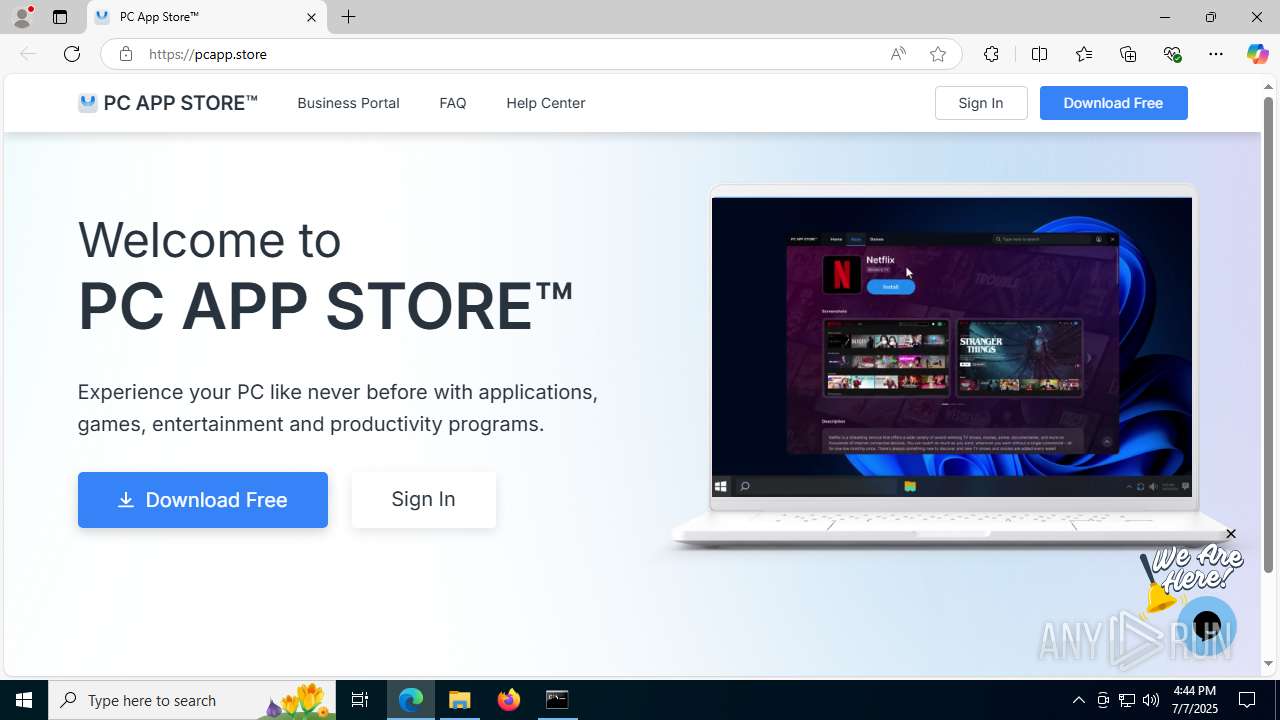Open Task View on the taskbar
Image resolution: width=1280 pixels, height=720 pixels.
[x=360, y=700]
